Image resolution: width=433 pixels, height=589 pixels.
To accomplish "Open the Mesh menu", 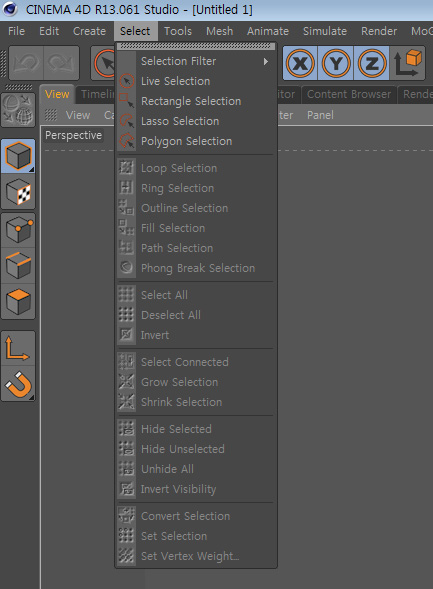I will (220, 31).
